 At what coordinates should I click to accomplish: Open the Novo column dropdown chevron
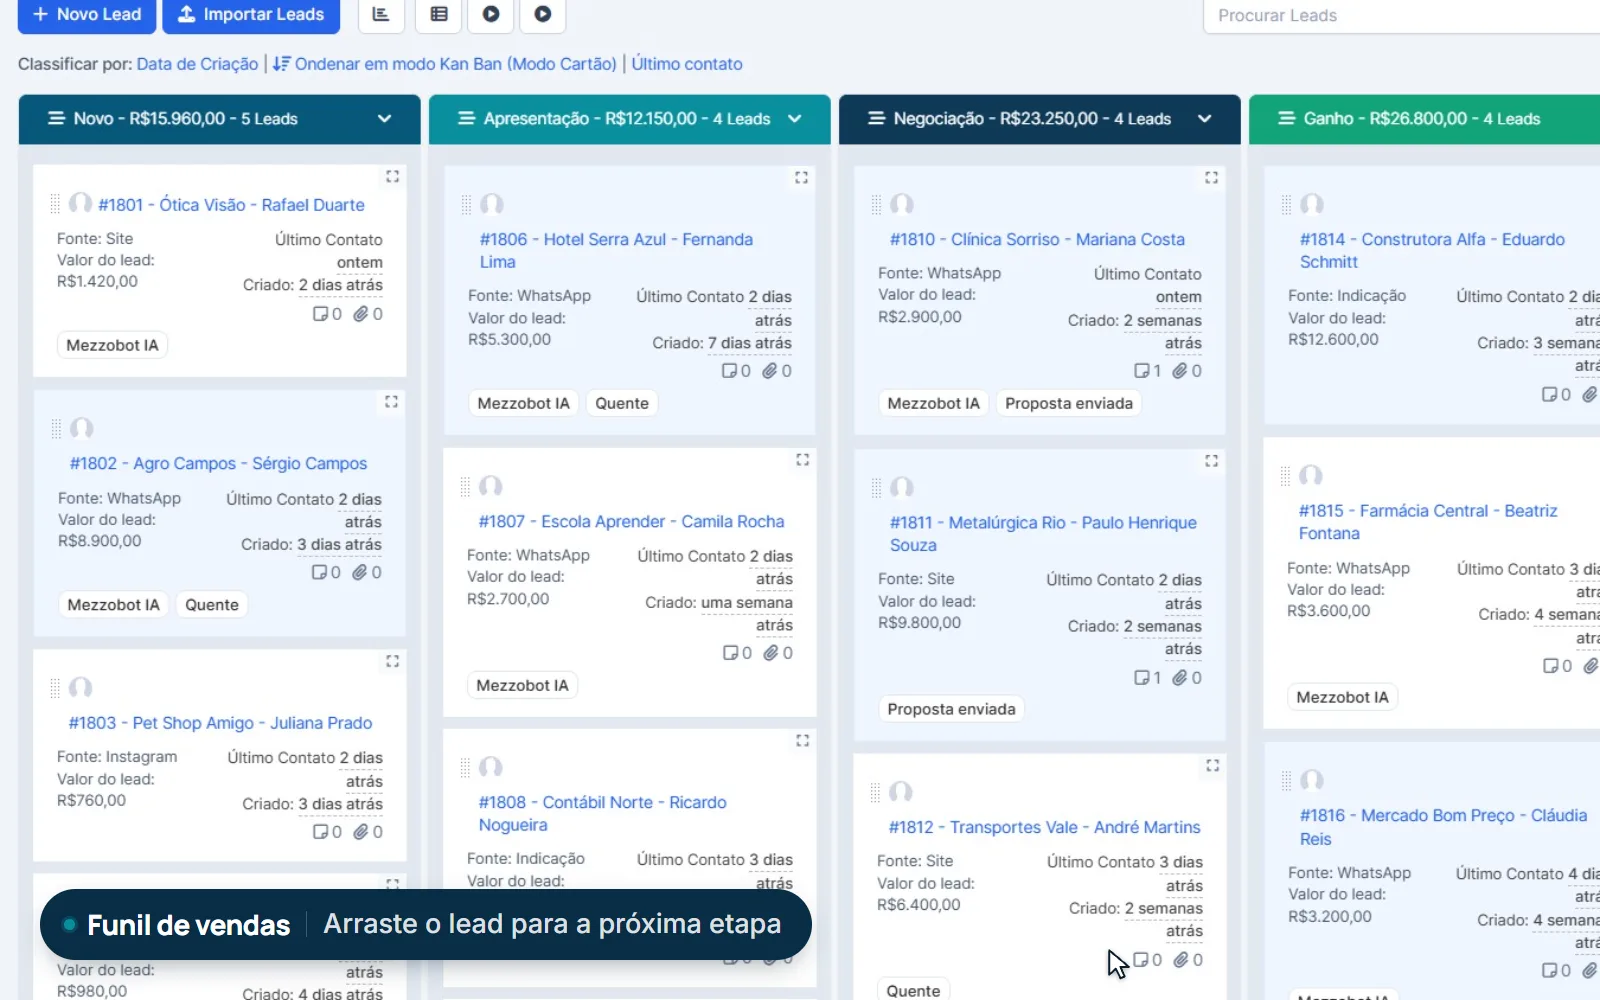[384, 119]
